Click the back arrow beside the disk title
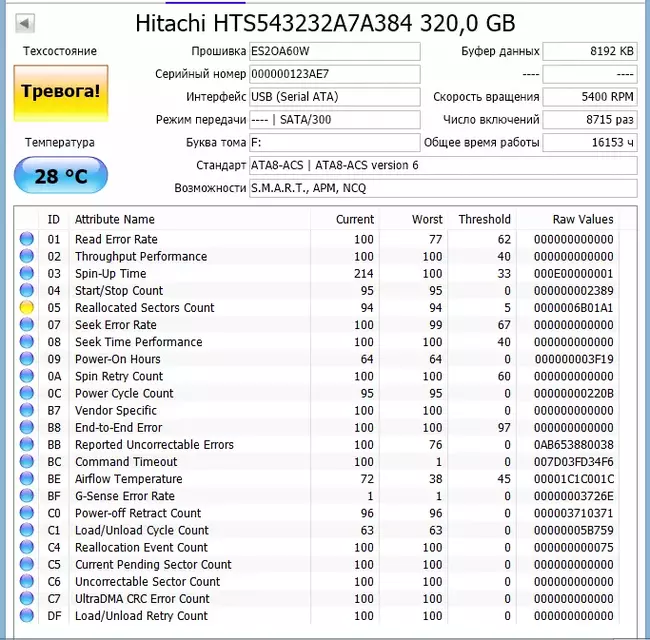 (25, 23)
